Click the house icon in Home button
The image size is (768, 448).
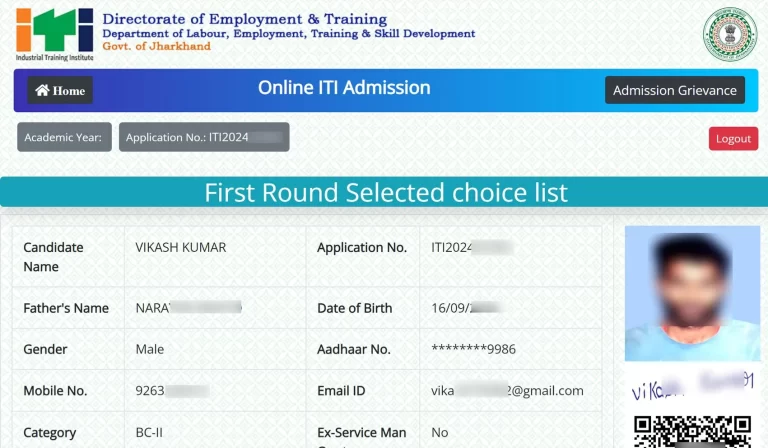pyautogui.click(x=42, y=91)
